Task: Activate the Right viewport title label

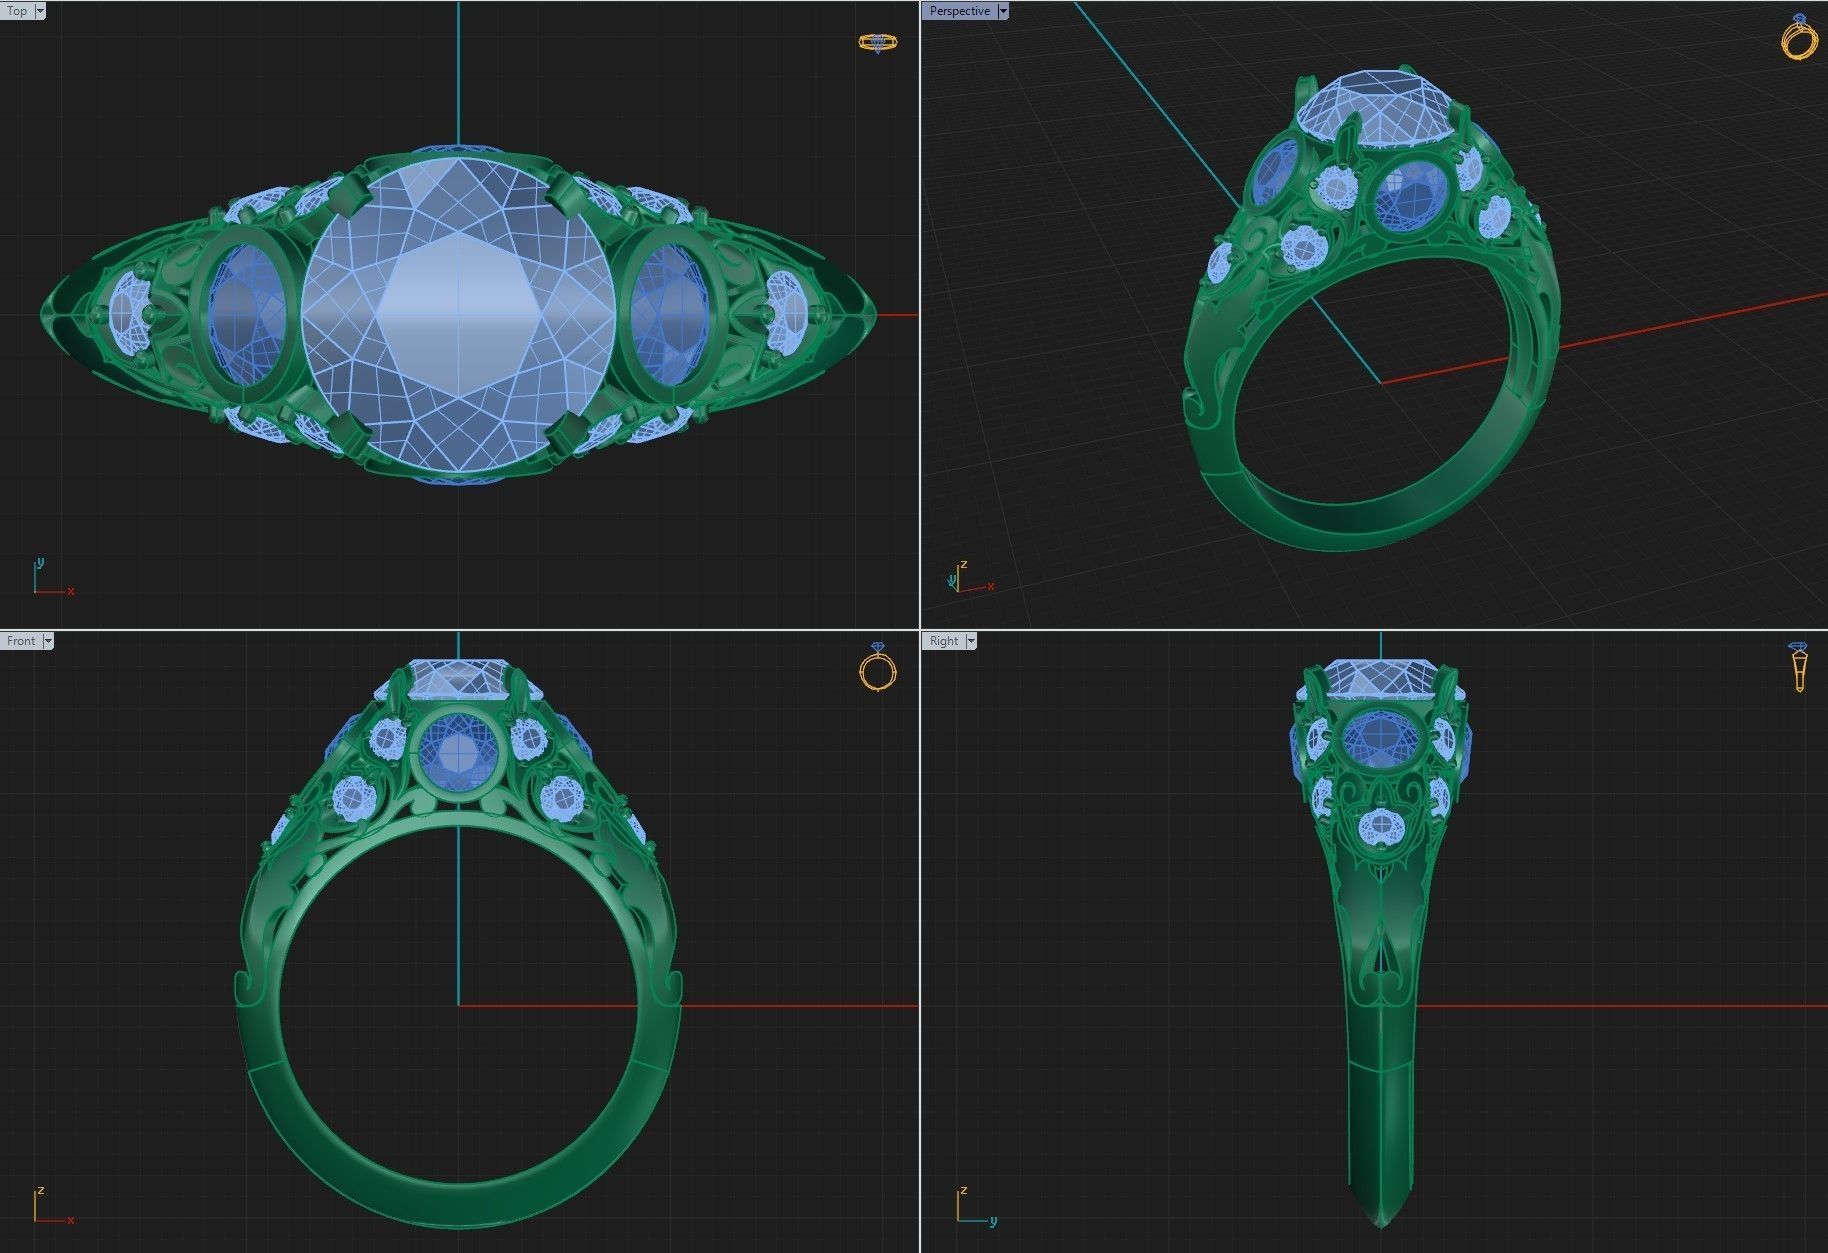Action: 943,641
